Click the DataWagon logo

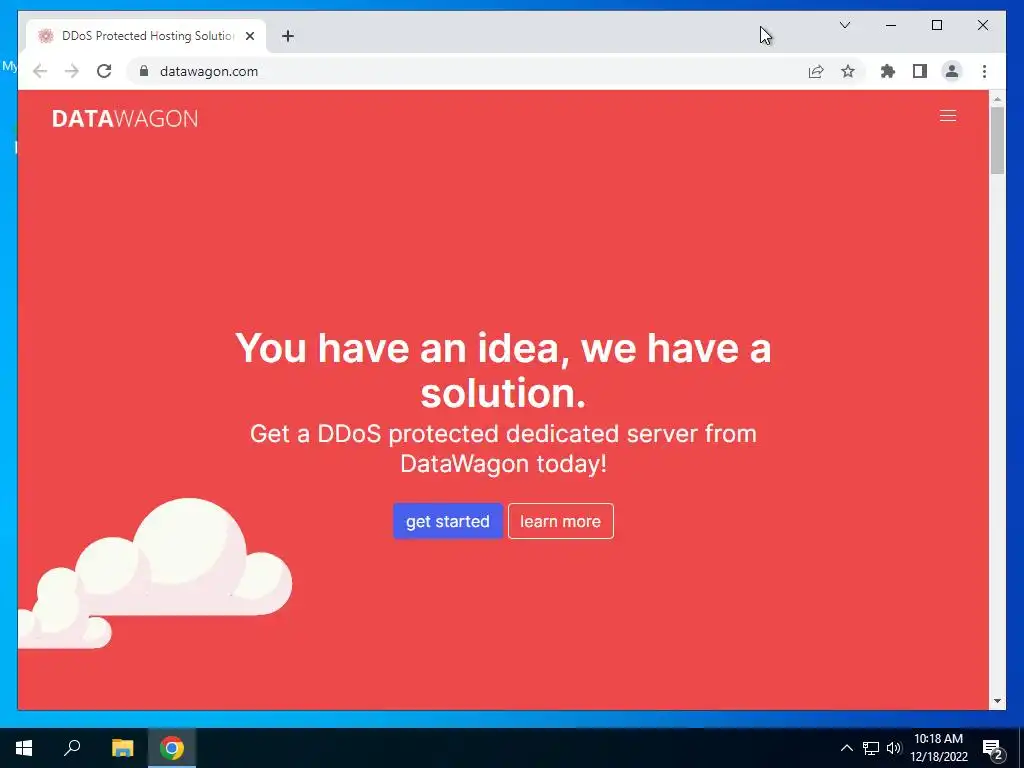pyautogui.click(x=125, y=118)
